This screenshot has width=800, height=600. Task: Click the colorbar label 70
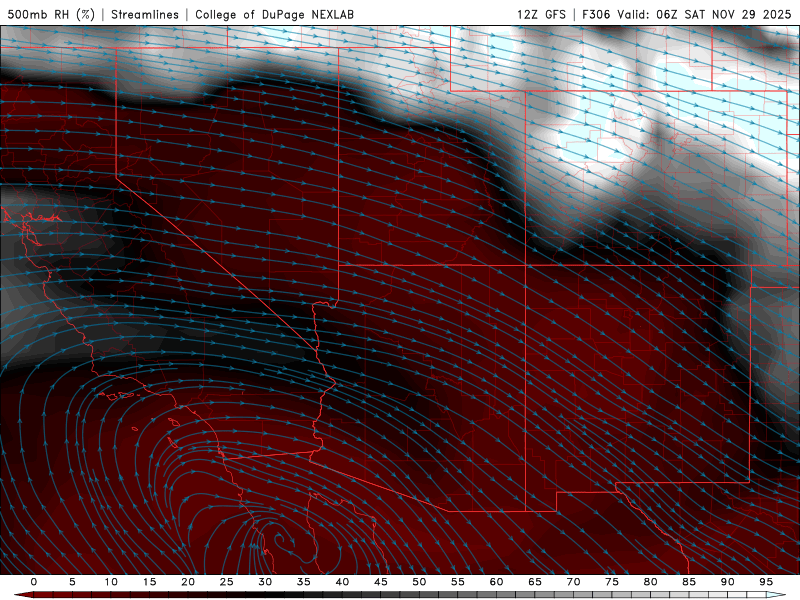click(x=573, y=582)
